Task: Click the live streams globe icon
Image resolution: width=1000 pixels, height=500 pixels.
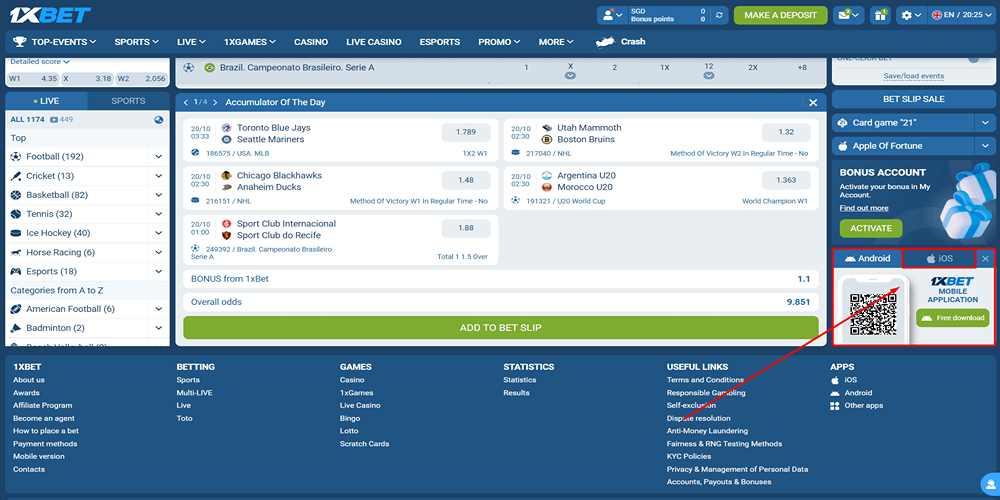Action: [158, 120]
